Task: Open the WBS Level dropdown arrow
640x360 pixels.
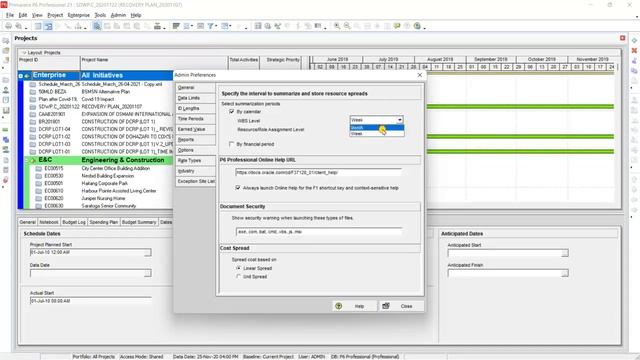Action: tap(400, 120)
